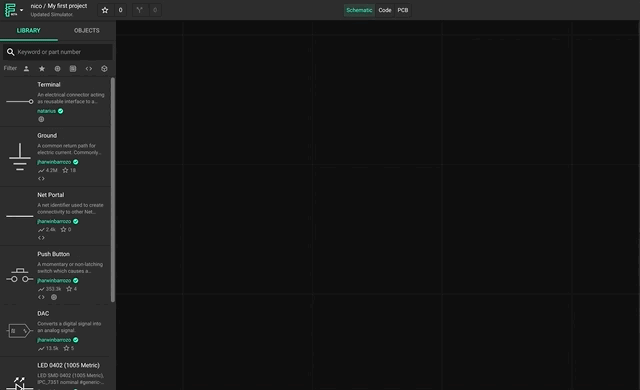Select the Ground symbol thumbnail
The image size is (640, 390).
click(x=20, y=157)
